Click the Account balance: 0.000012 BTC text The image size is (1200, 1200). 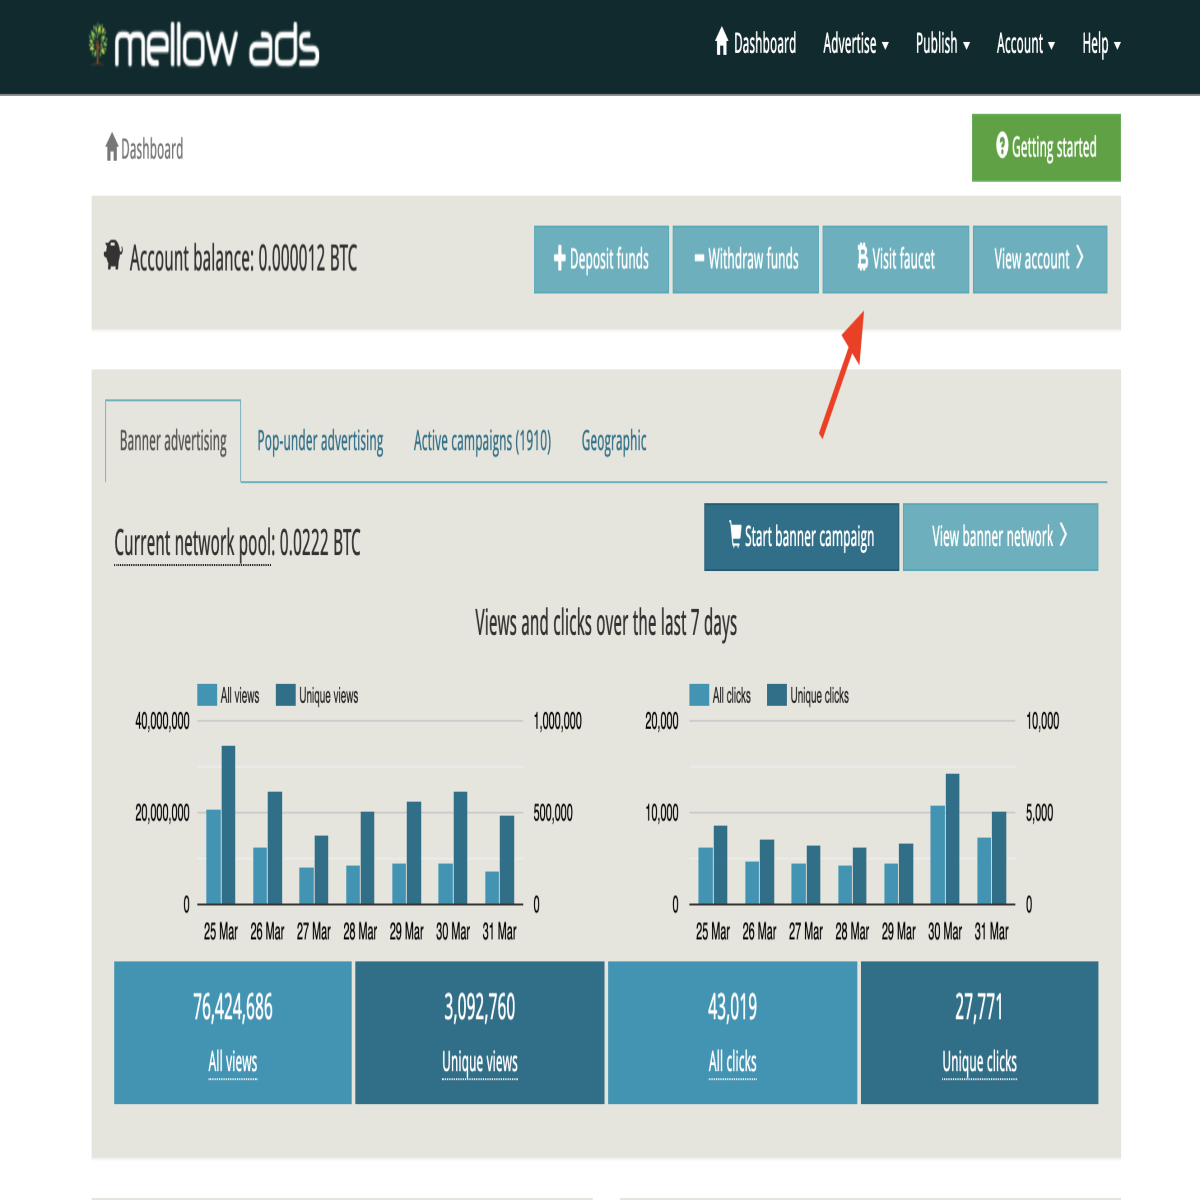(x=243, y=258)
